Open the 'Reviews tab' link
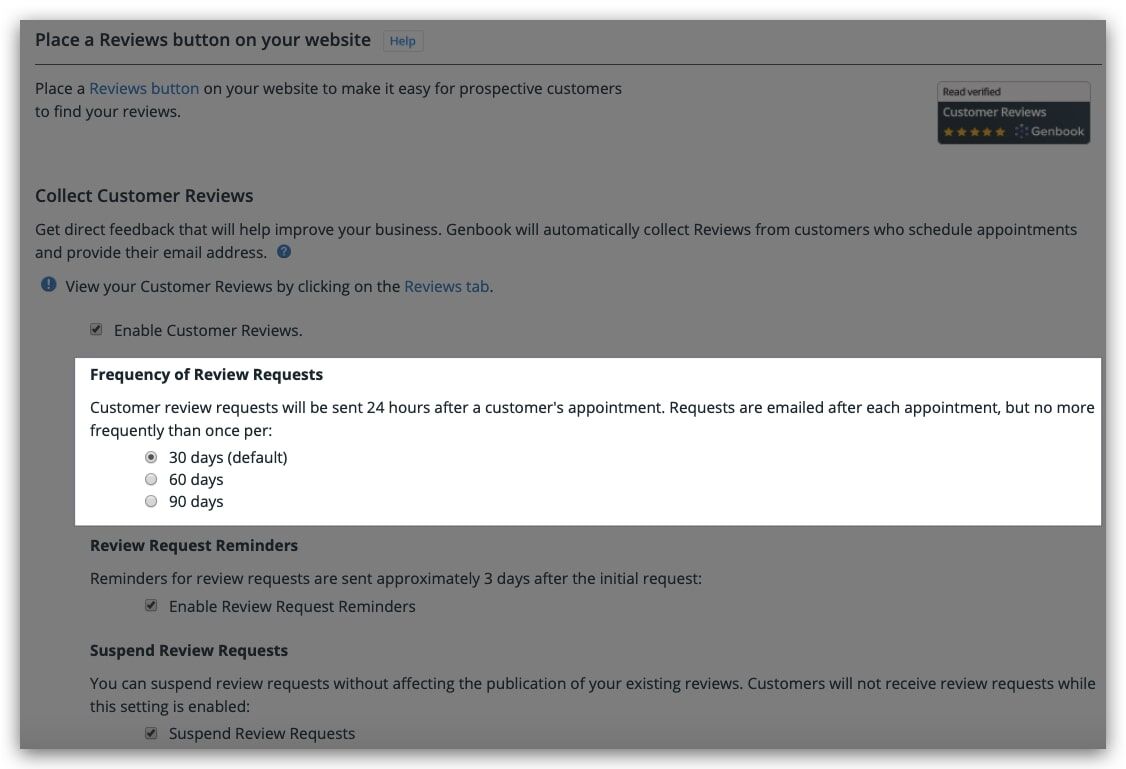The image size is (1126, 769). [x=447, y=286]
